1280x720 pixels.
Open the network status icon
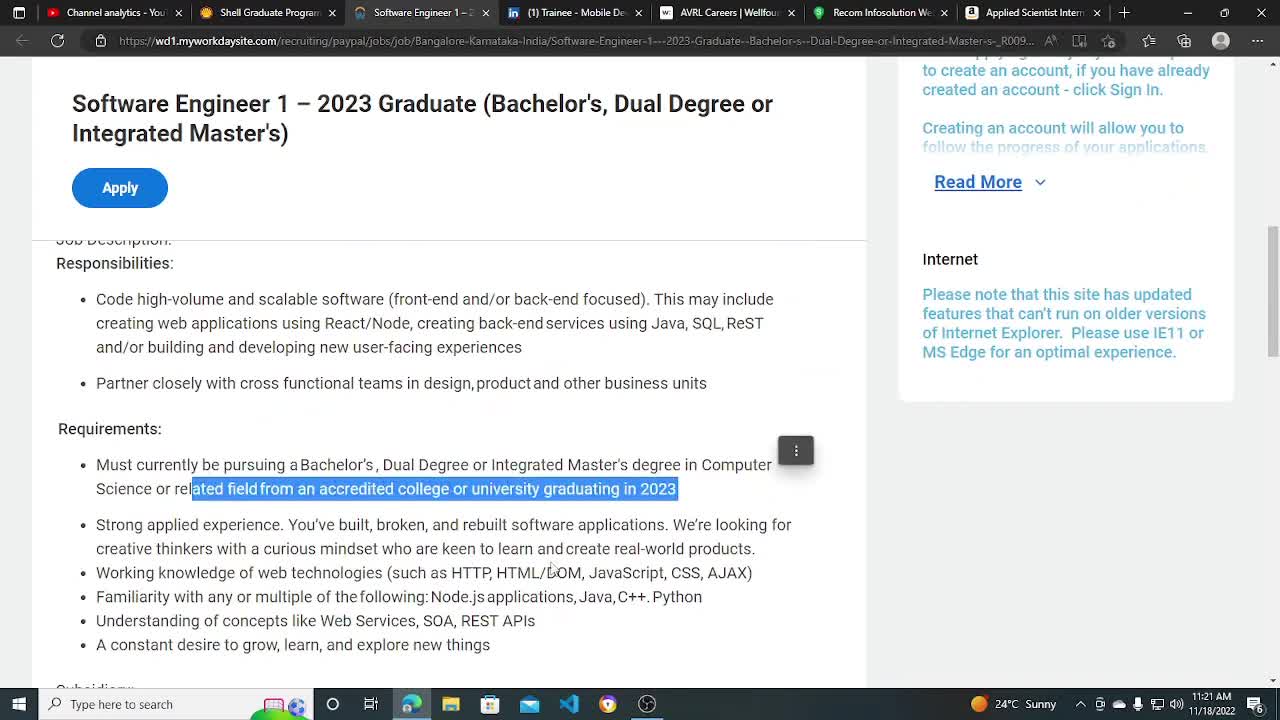[x=1157, y=704]
